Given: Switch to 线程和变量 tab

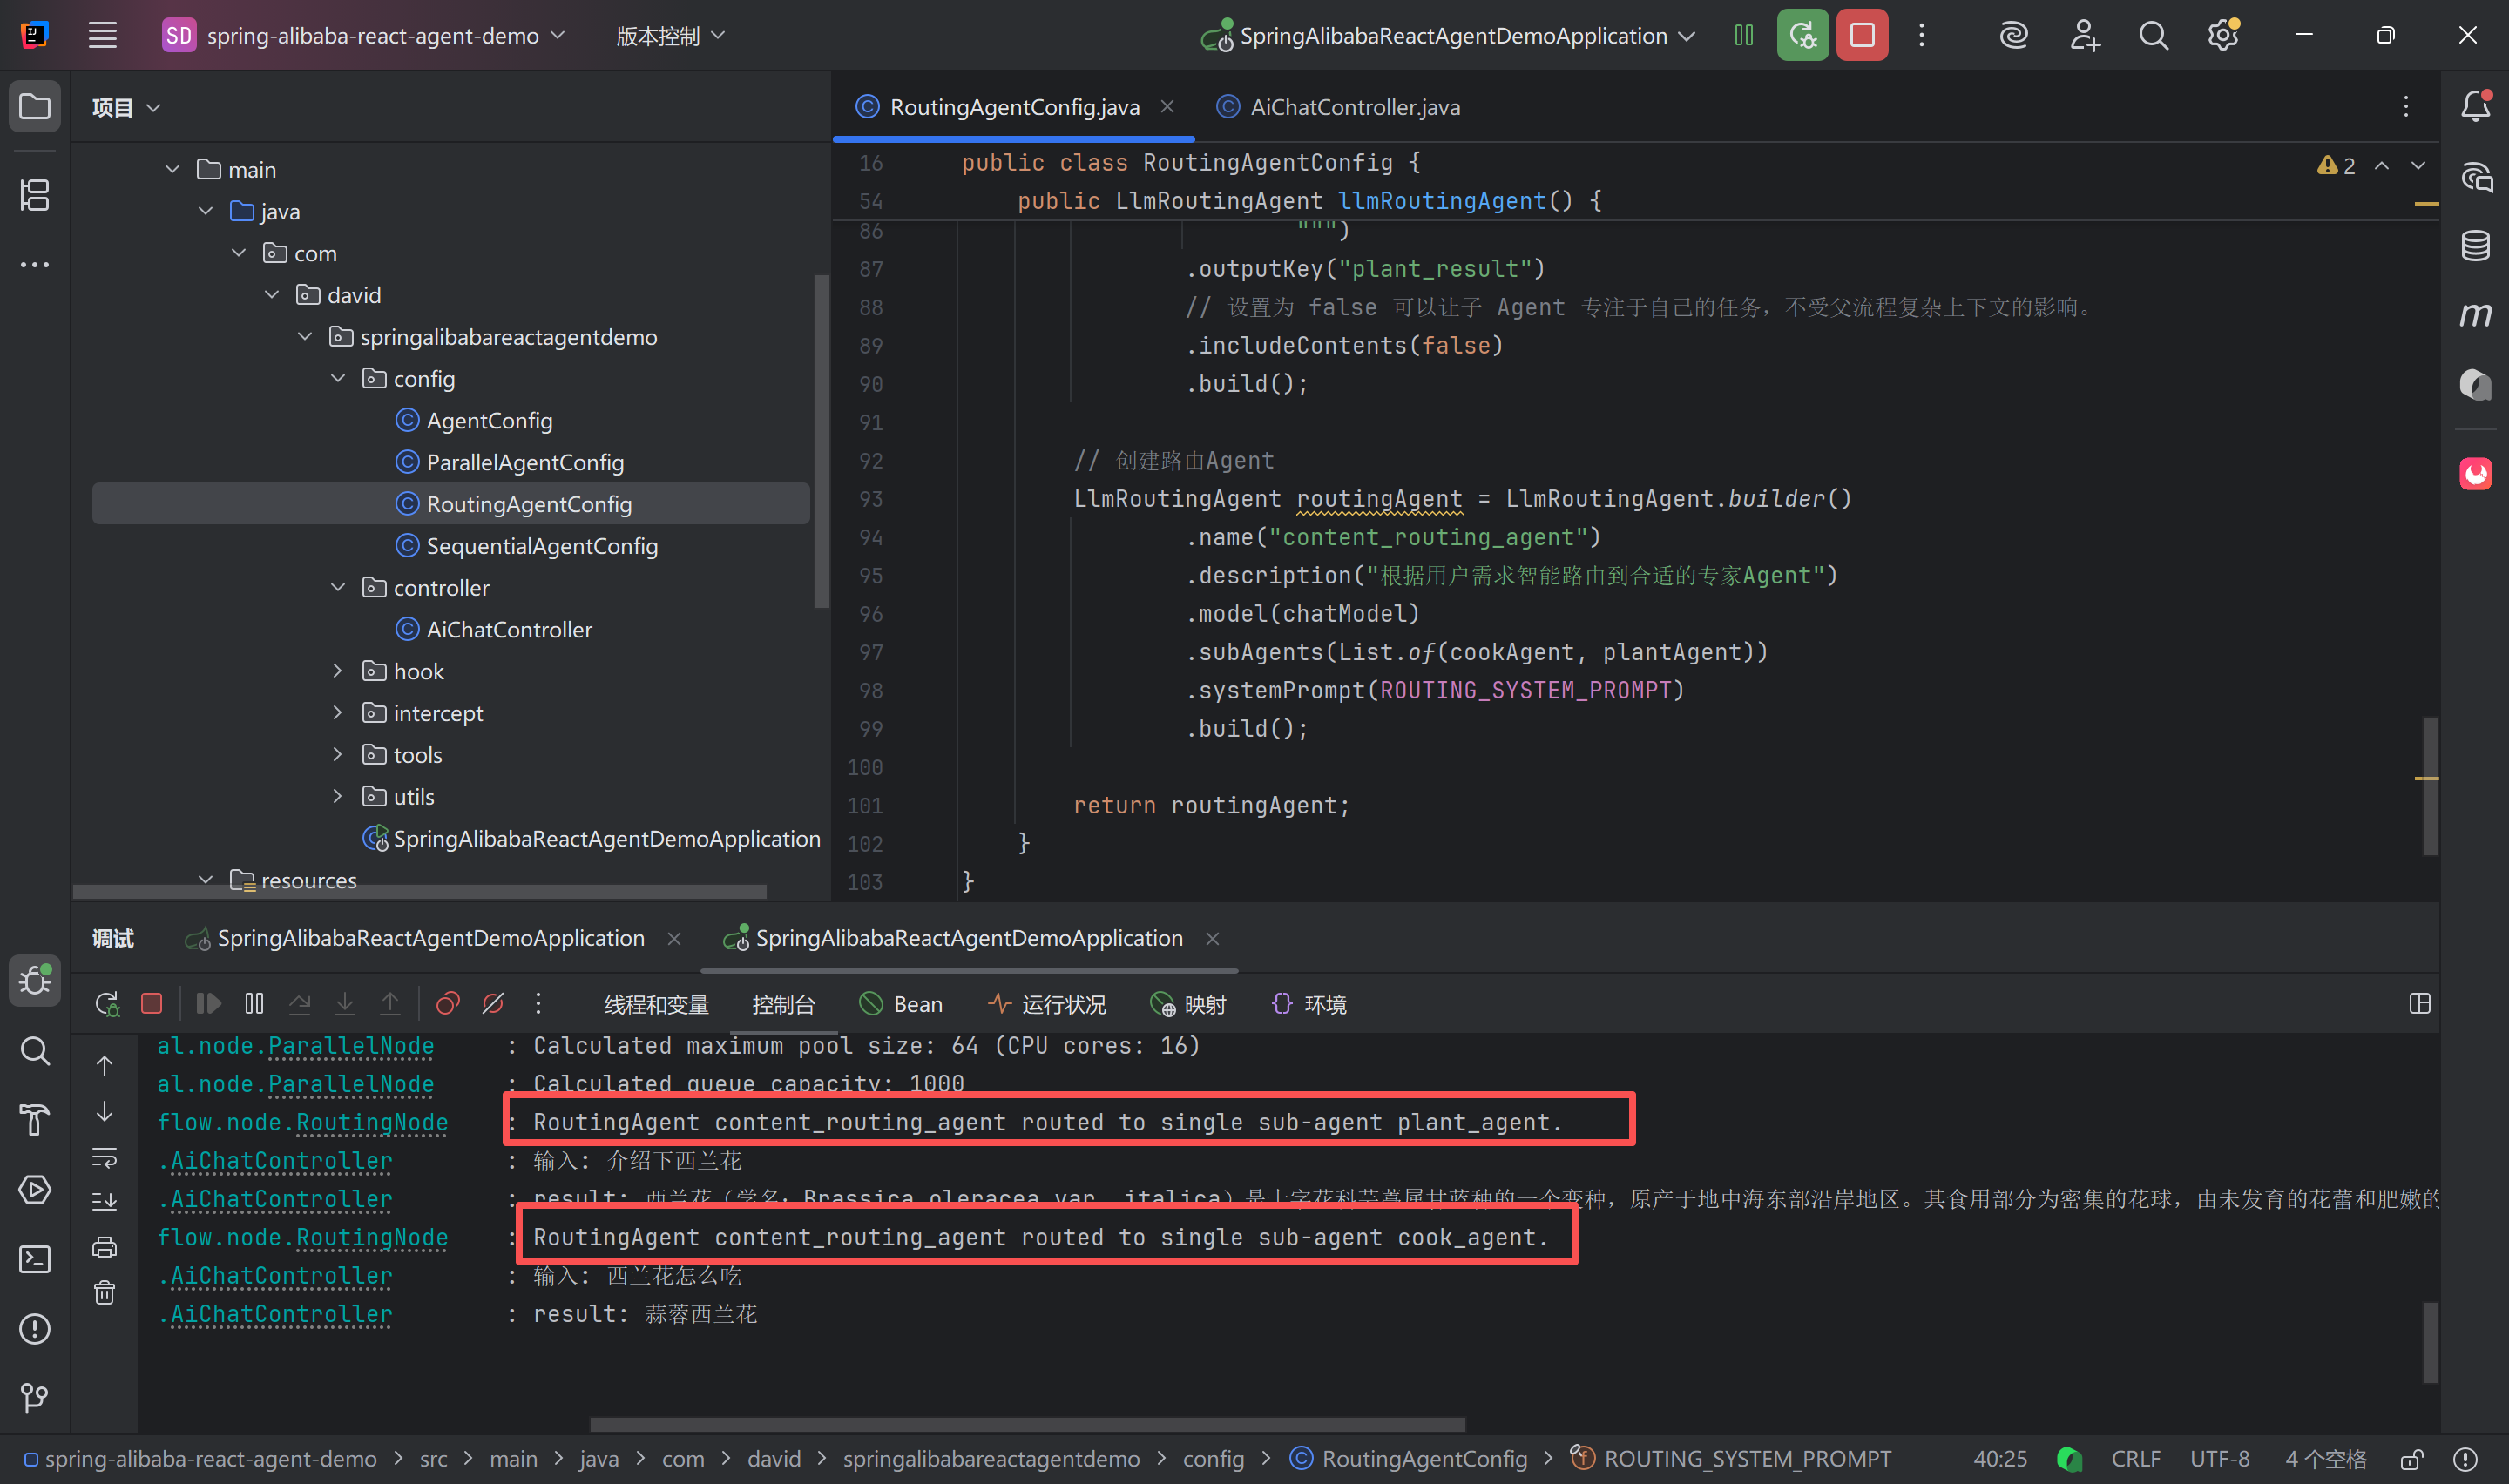Looking at the screenshot, I should tap(656, 1004).
